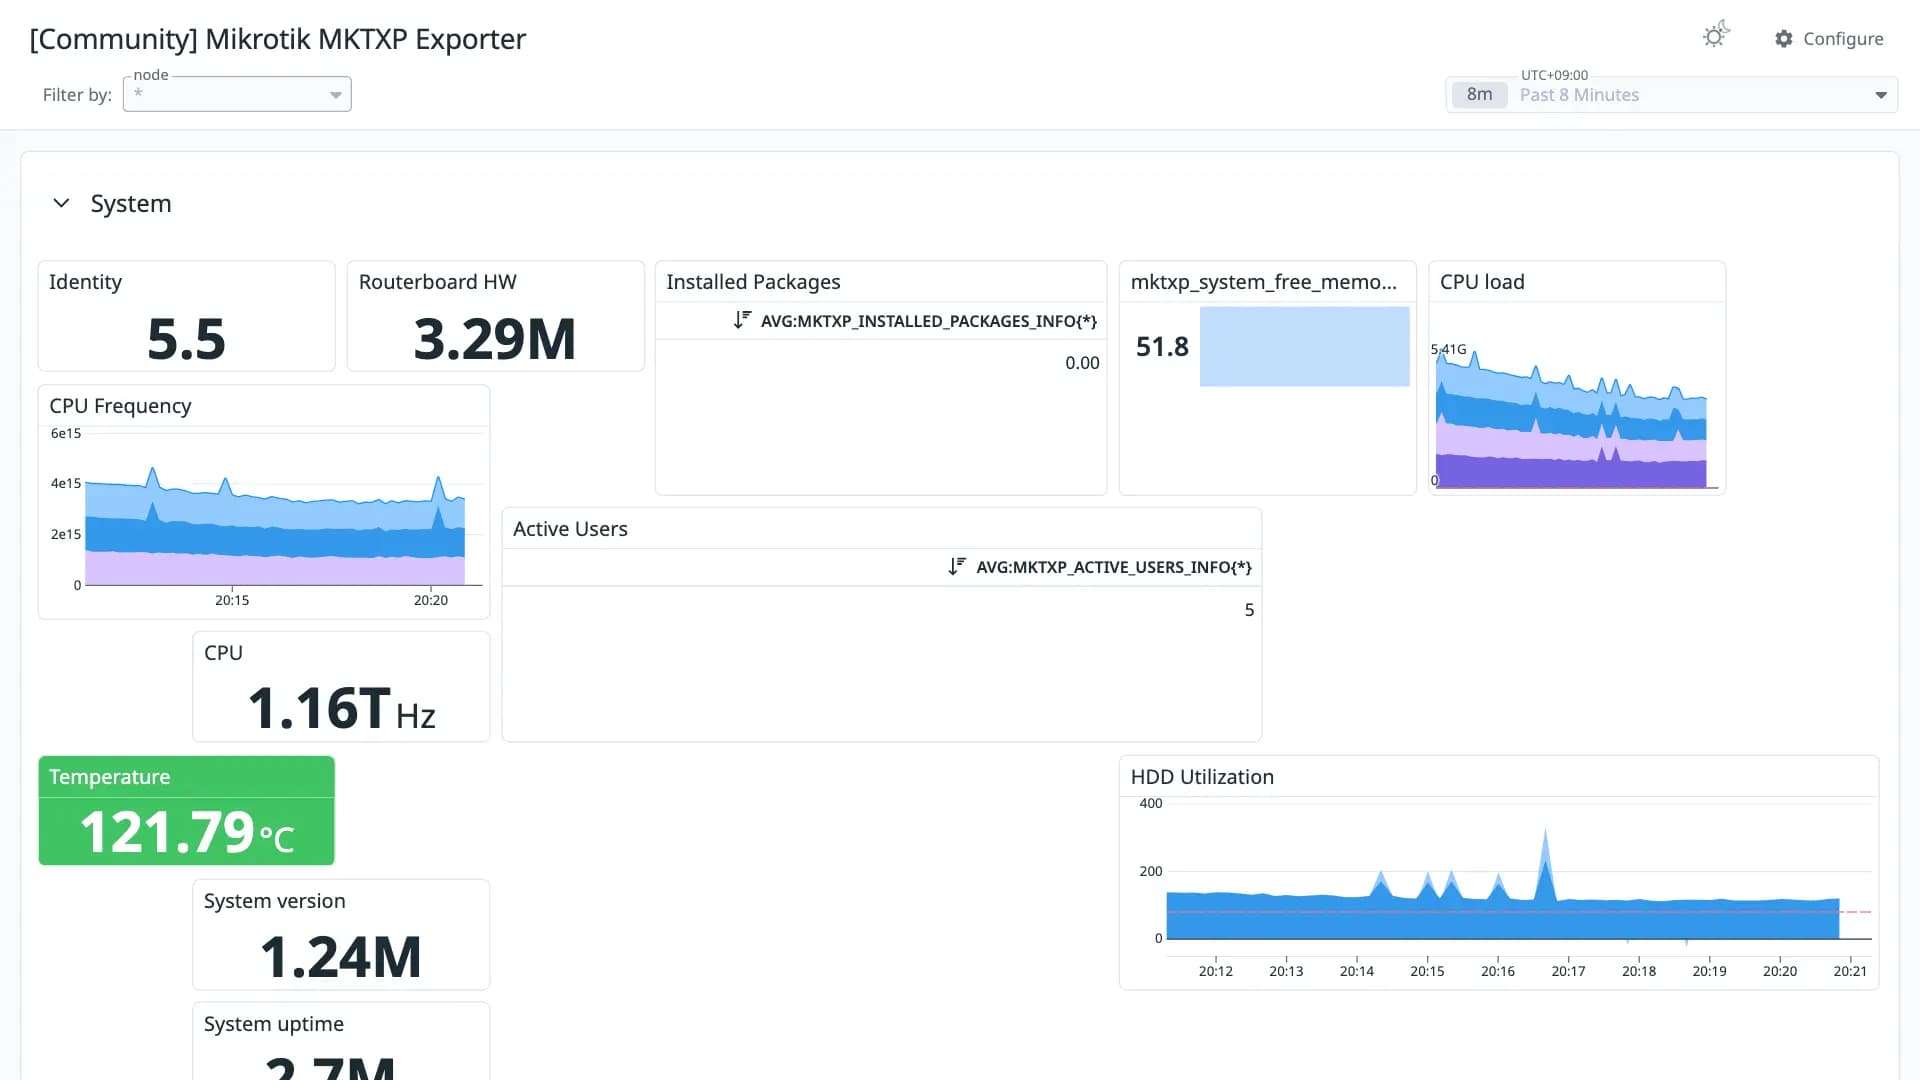Open the Past 8 Minutes time range dropdown
The width and height of the screenshot is (1920, 1080).
[x=1672, y=95]
